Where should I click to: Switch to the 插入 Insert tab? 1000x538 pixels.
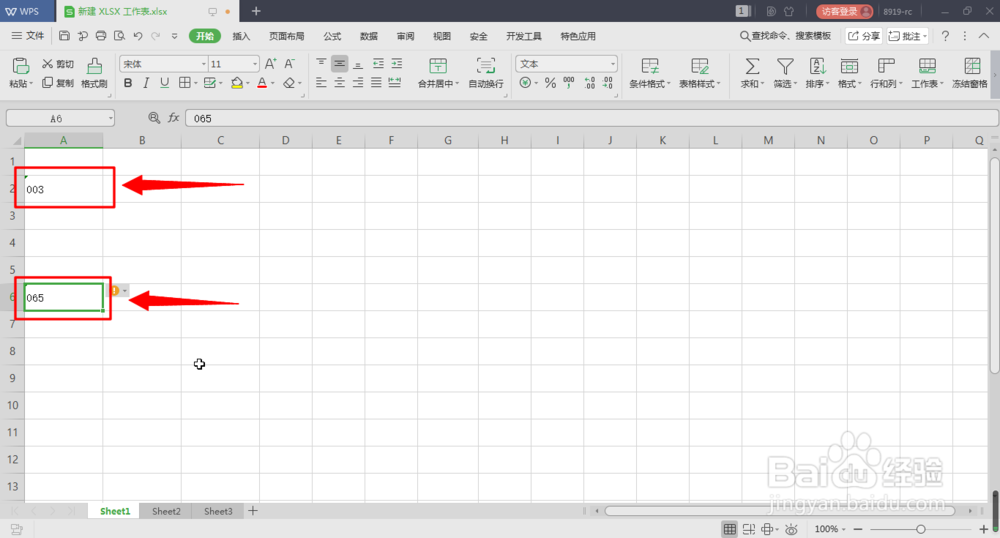click(241, 36)
